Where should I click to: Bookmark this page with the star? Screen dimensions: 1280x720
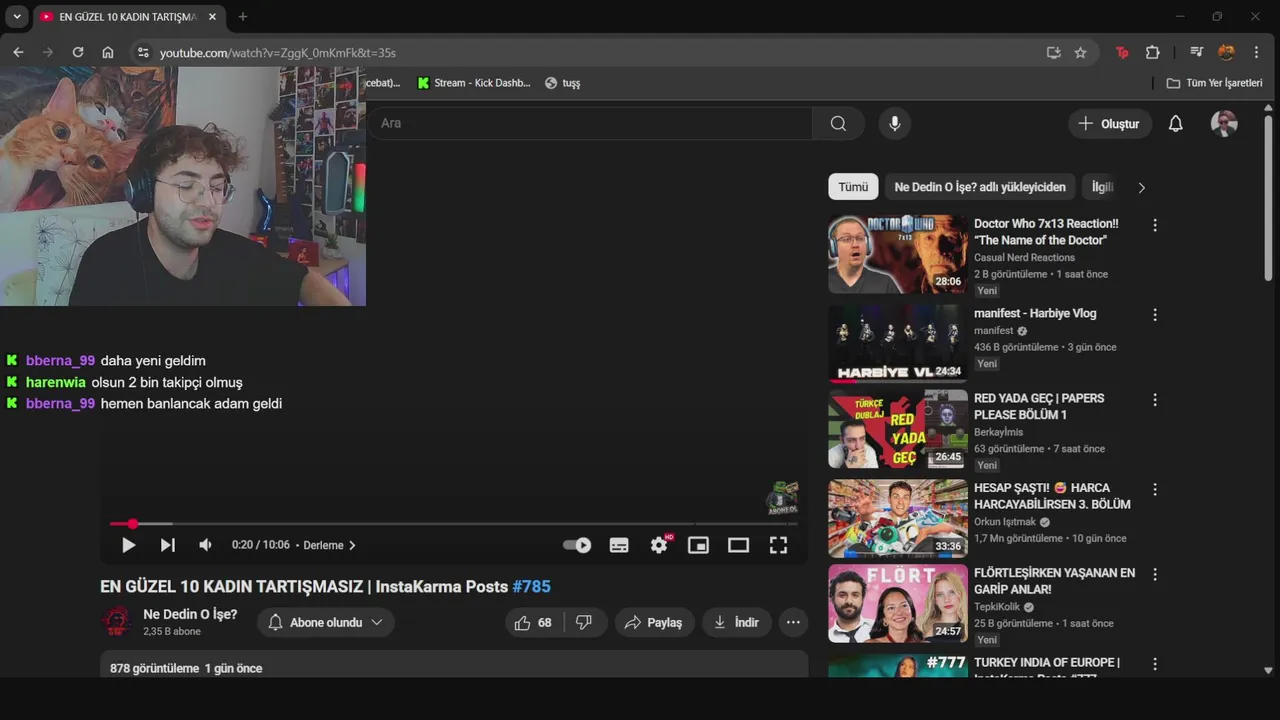point(1080,52)
